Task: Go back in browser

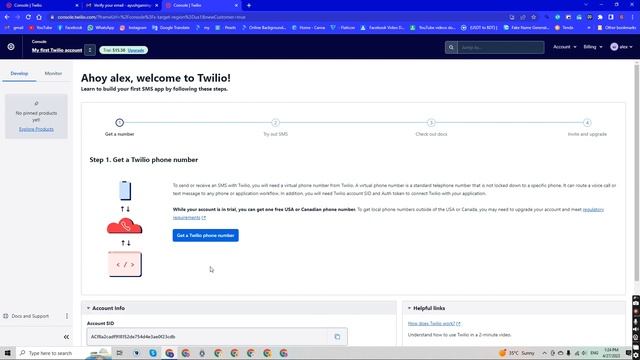Action: [x=7, y=17]
